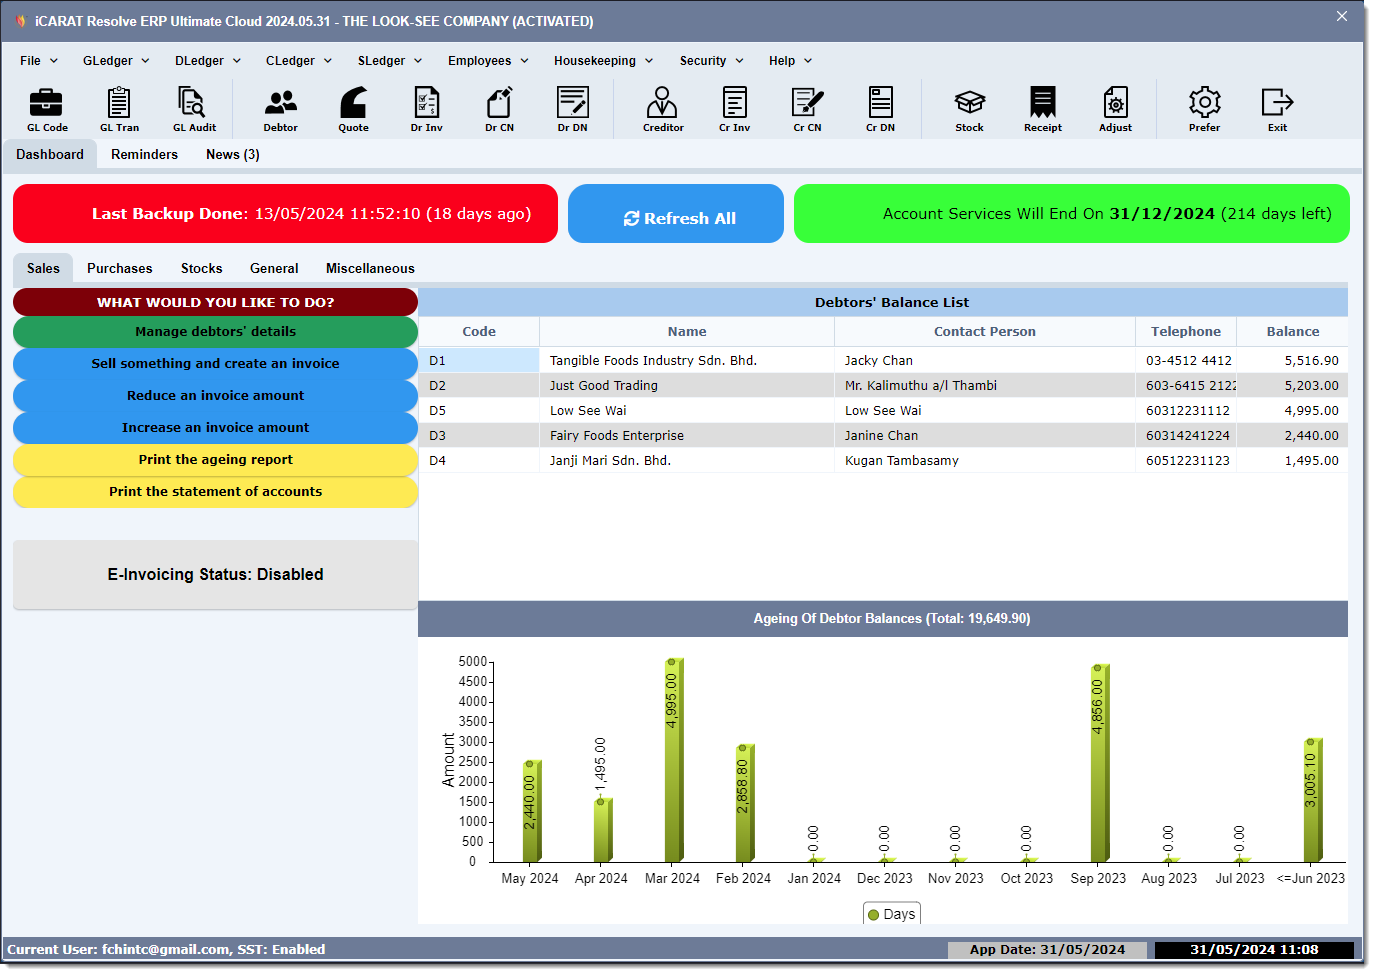Select the Just Good Trading debtor row
This screenshot has height=974, width=1374.
pos(883,385)
